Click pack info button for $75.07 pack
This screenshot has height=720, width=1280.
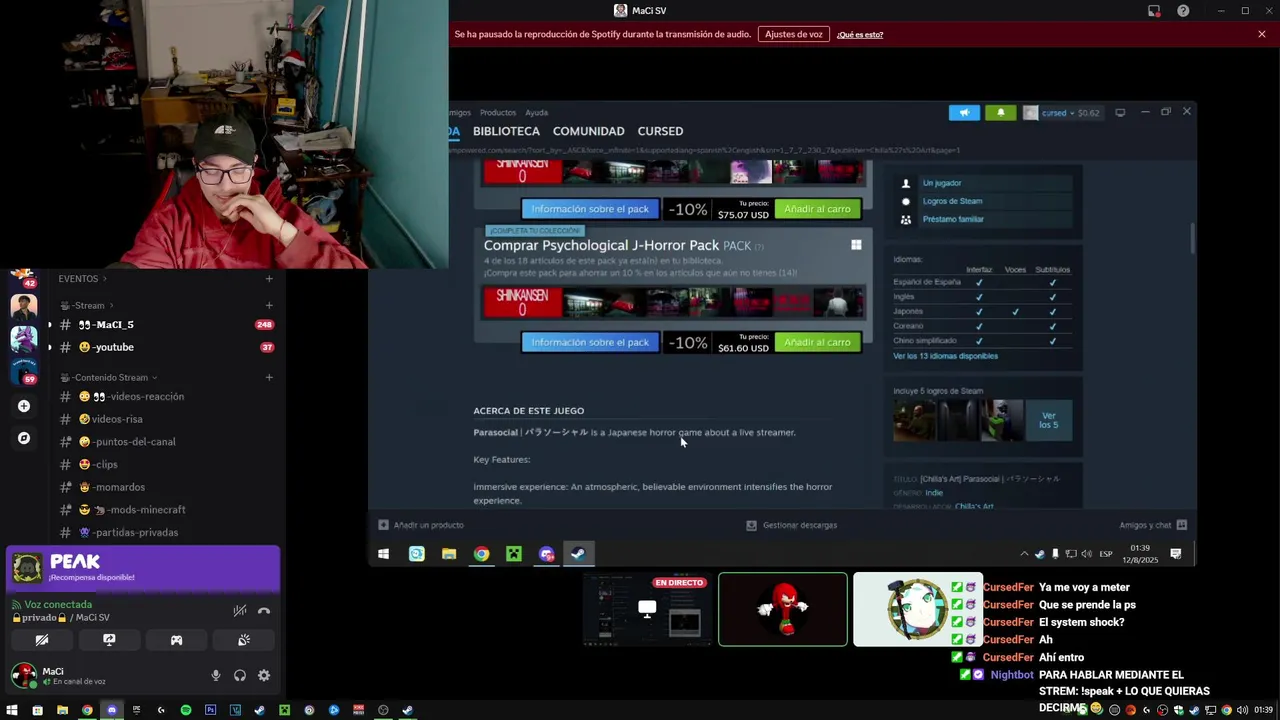(x=590, y=209)
